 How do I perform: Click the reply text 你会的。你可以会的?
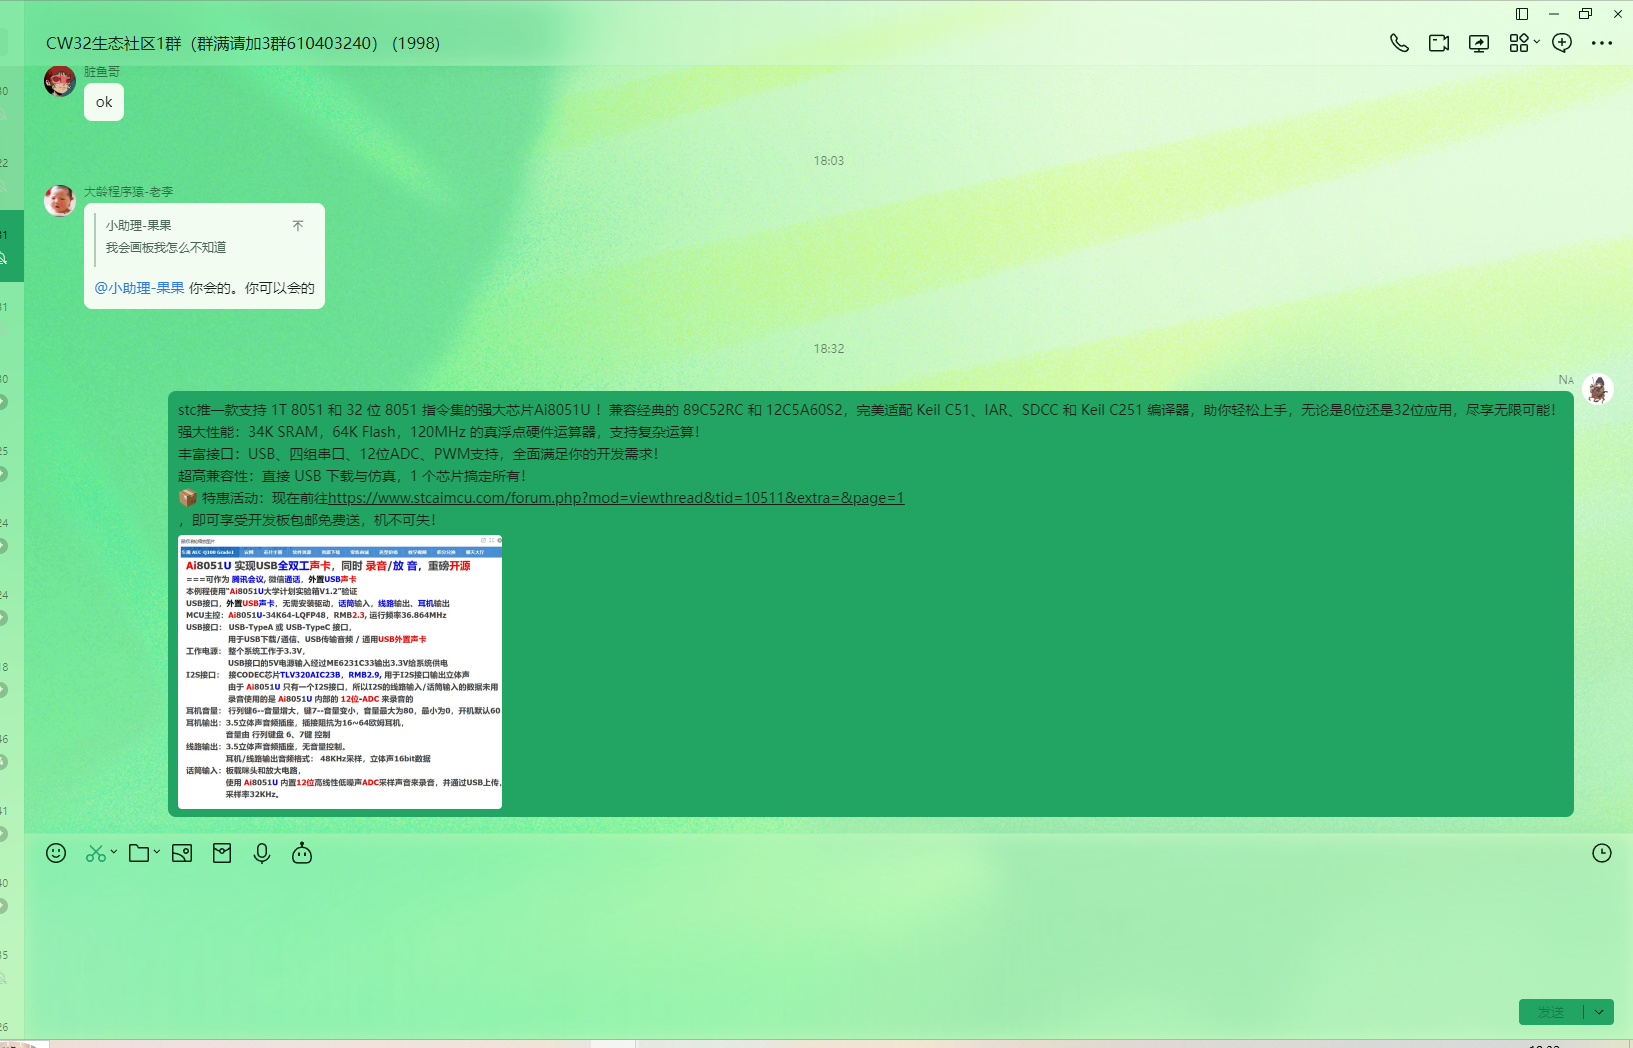pyautogui.click(x=252, y=288)
